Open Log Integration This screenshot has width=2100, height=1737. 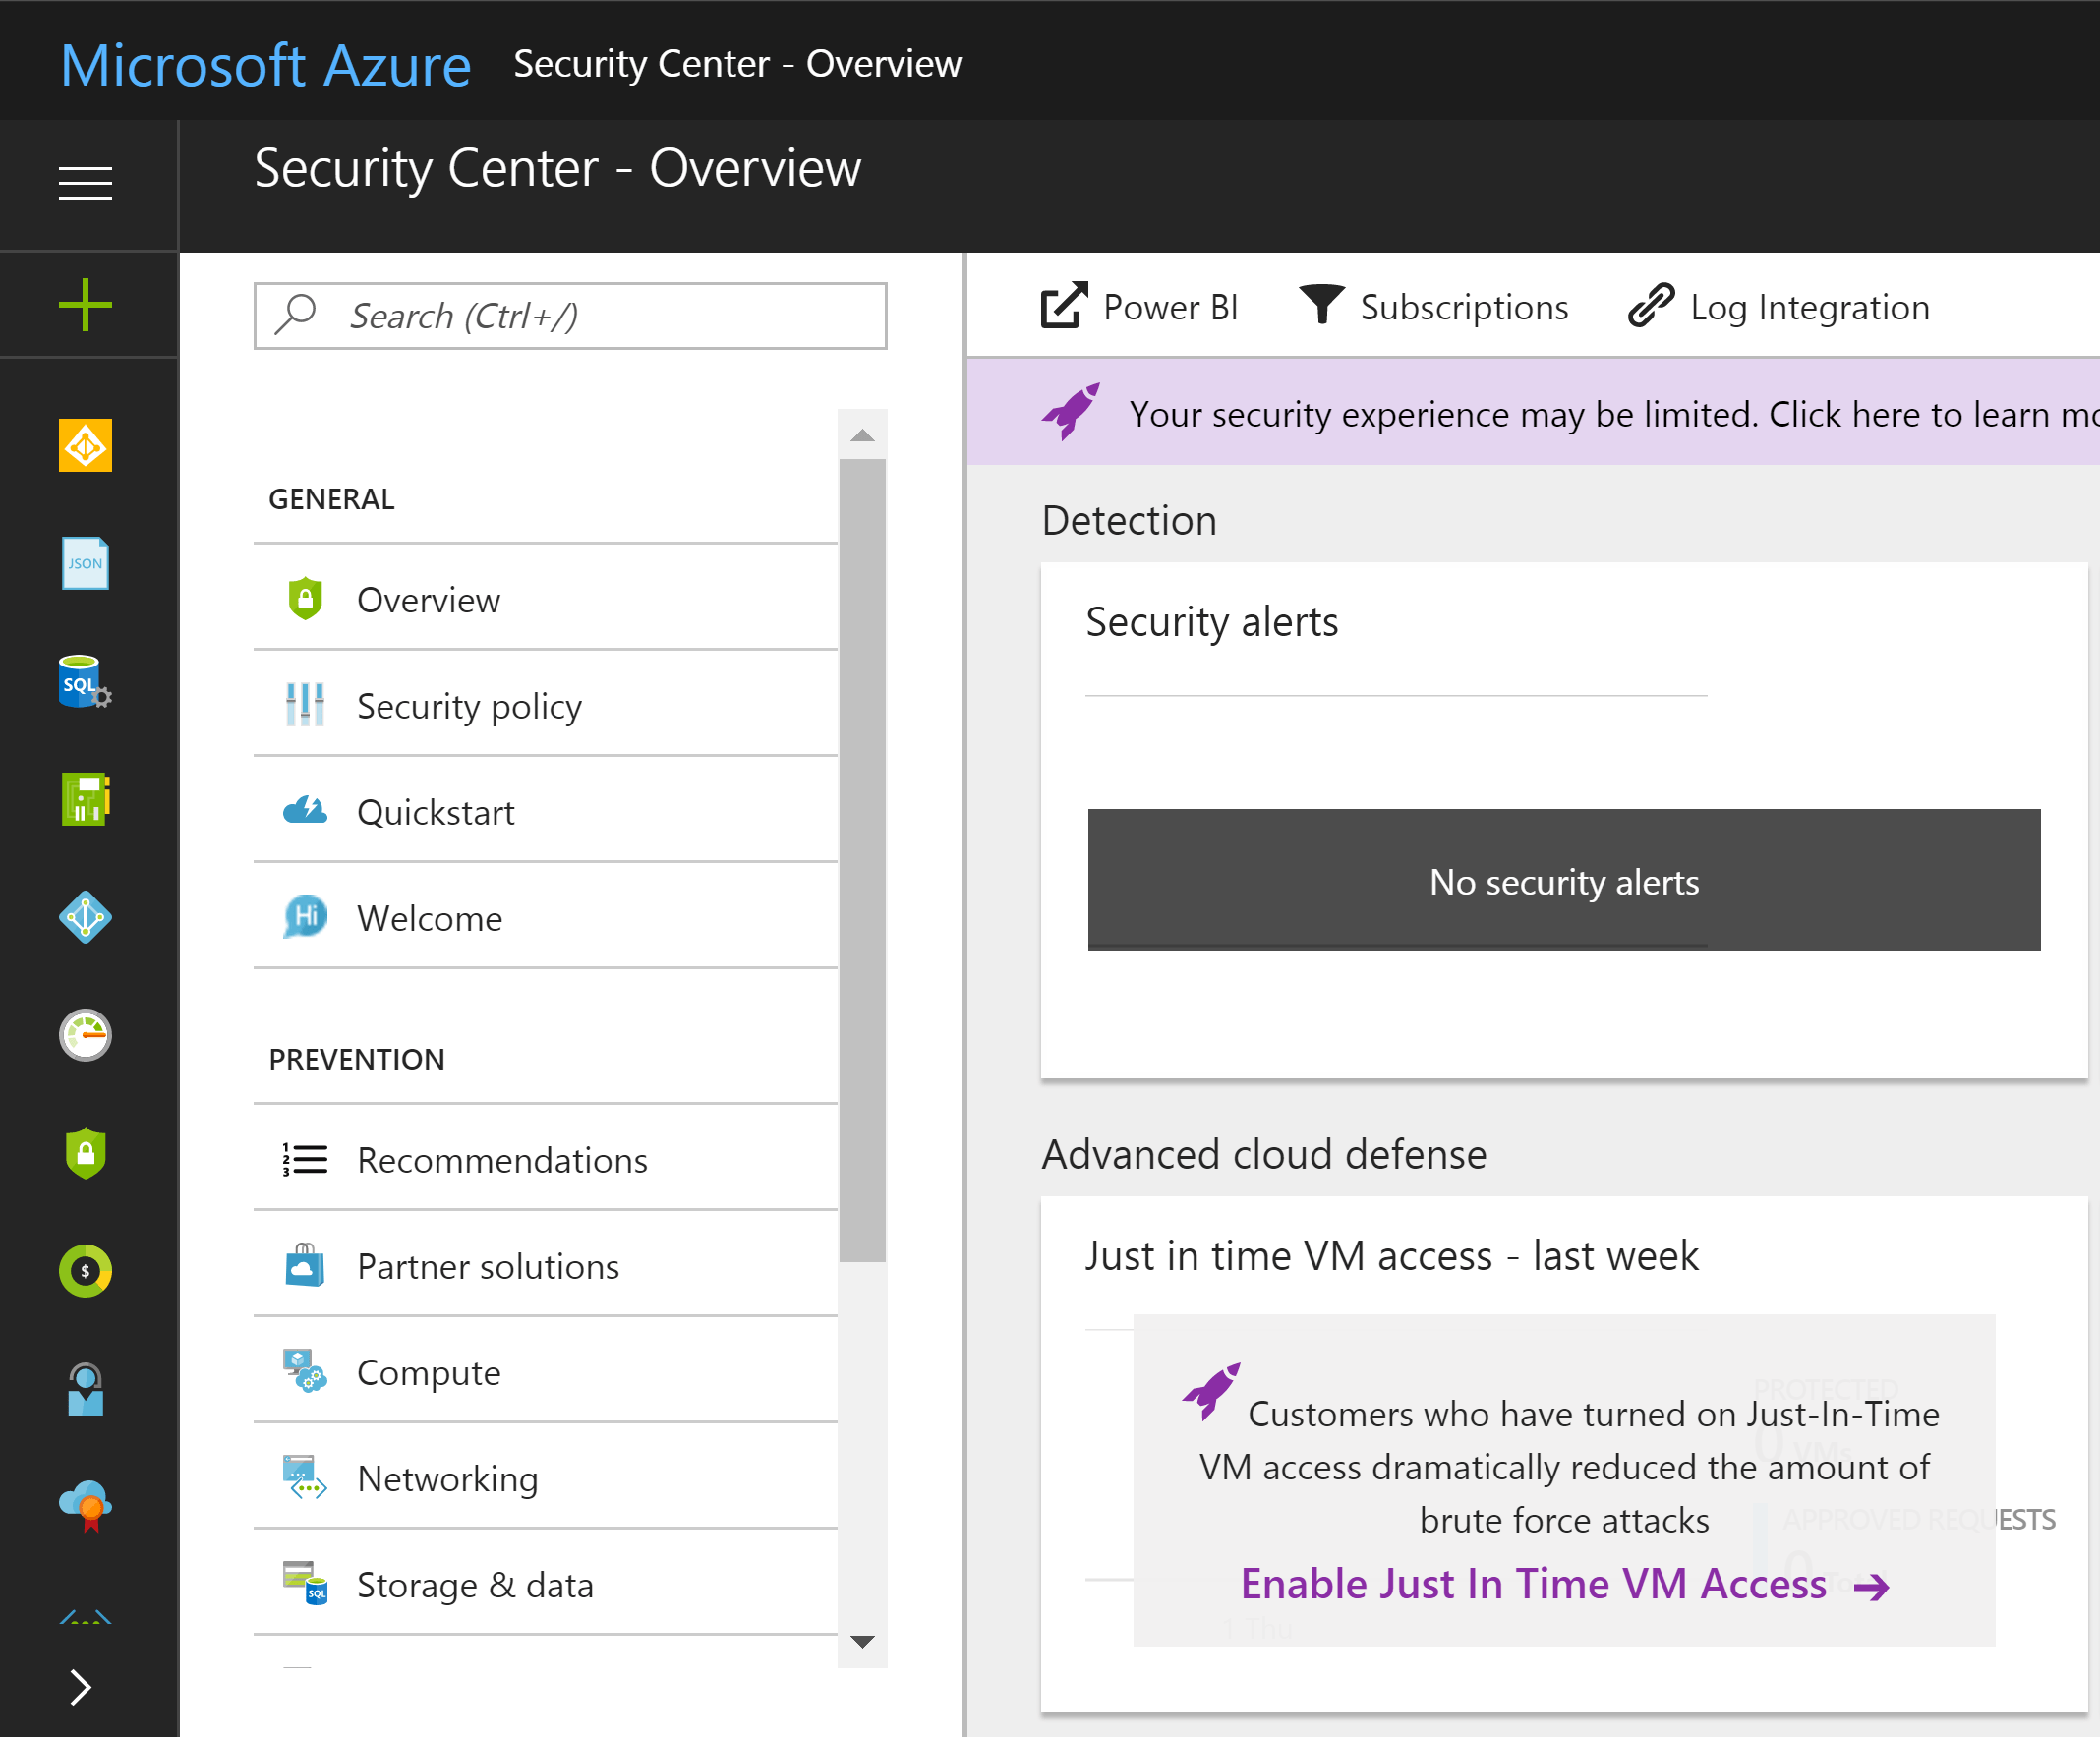click(1780, 307)
